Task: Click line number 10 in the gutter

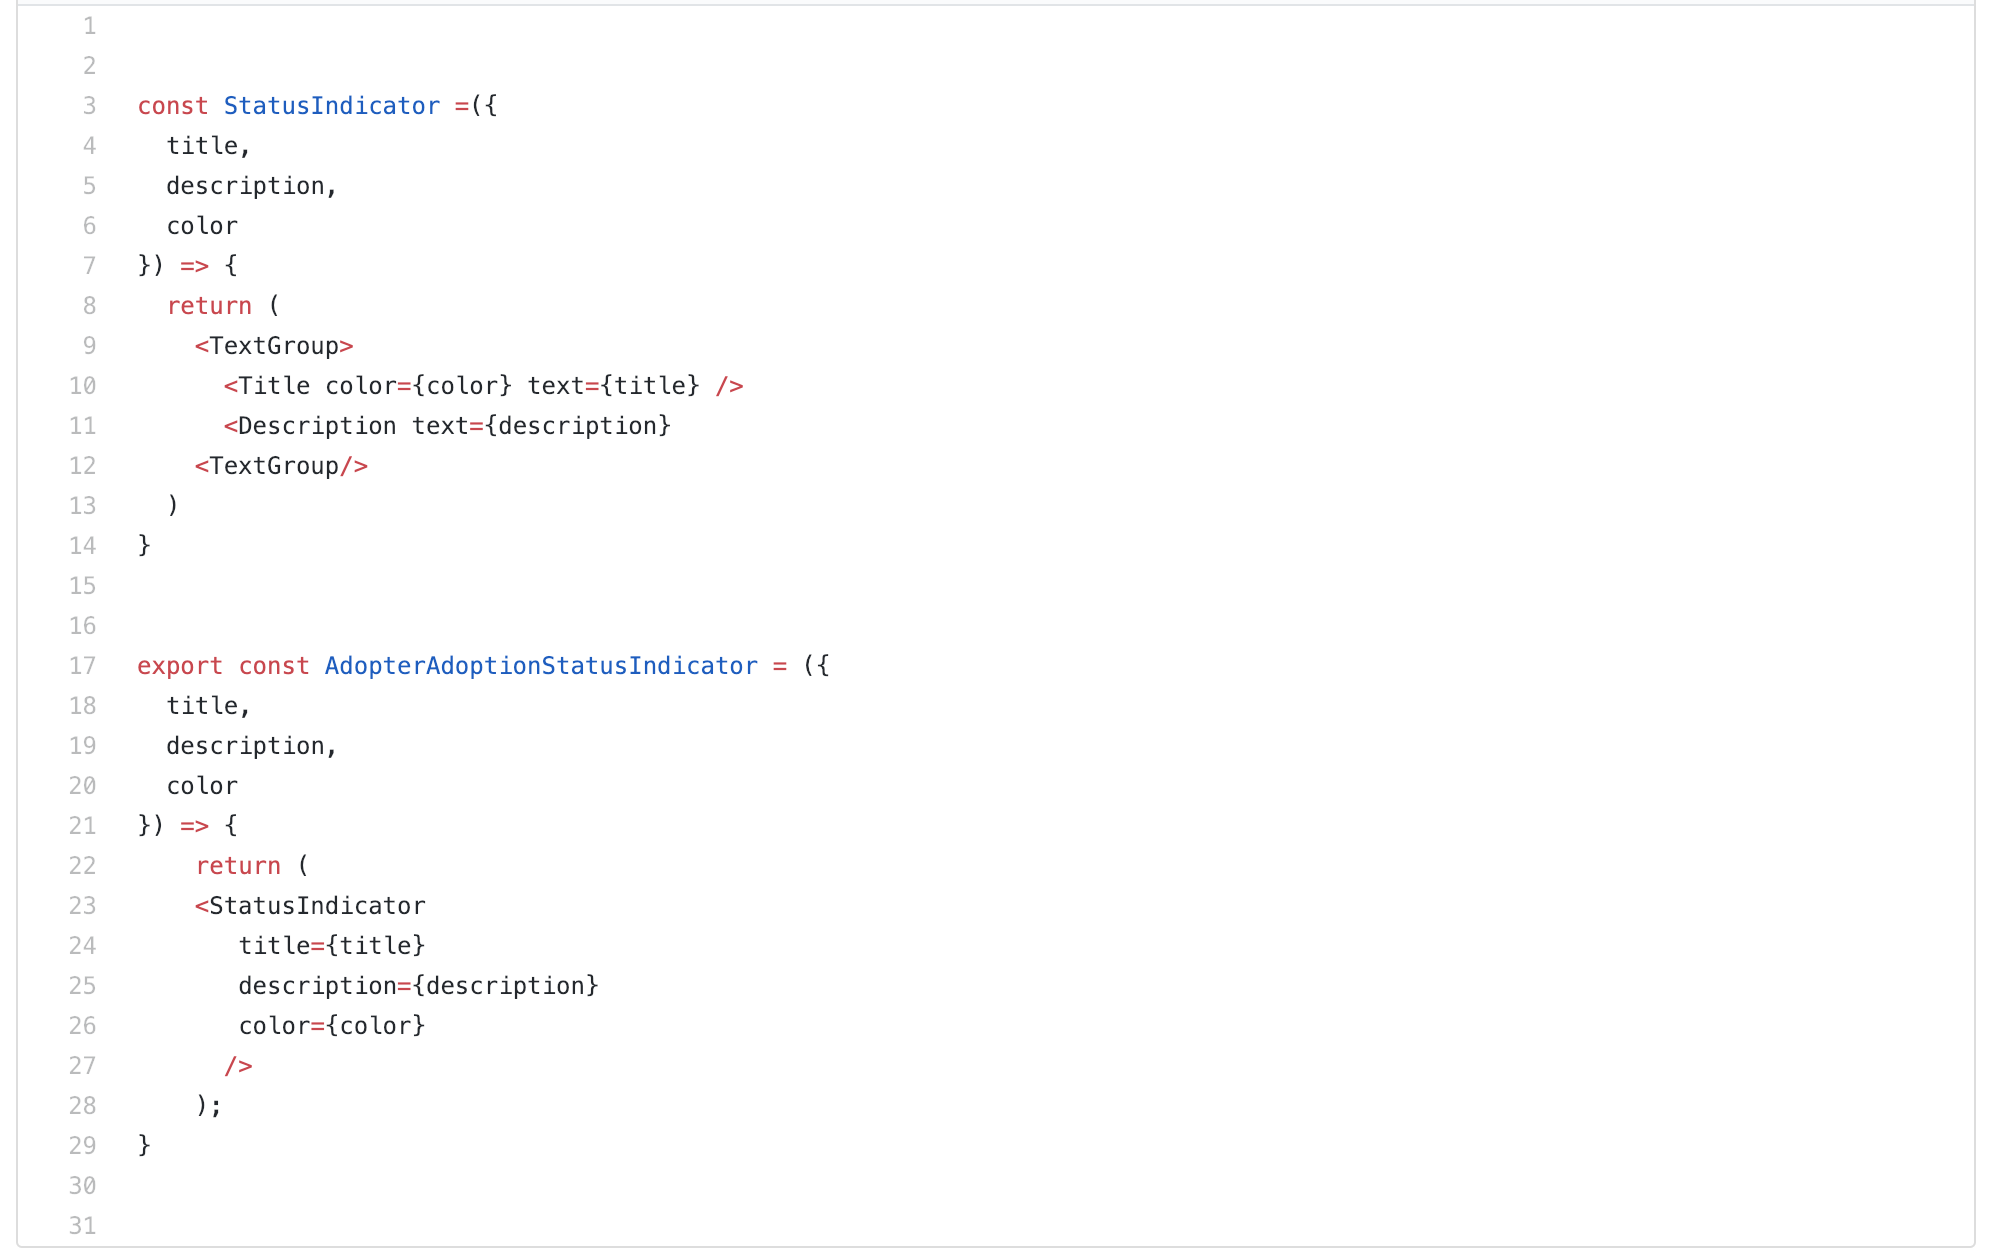Action: click(82, 386)
